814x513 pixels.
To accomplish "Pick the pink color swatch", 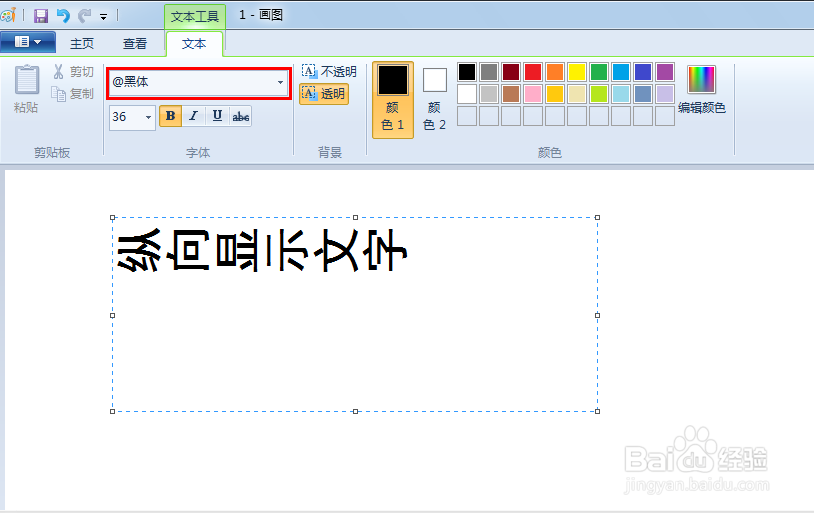I will click(x=533, y=94).
